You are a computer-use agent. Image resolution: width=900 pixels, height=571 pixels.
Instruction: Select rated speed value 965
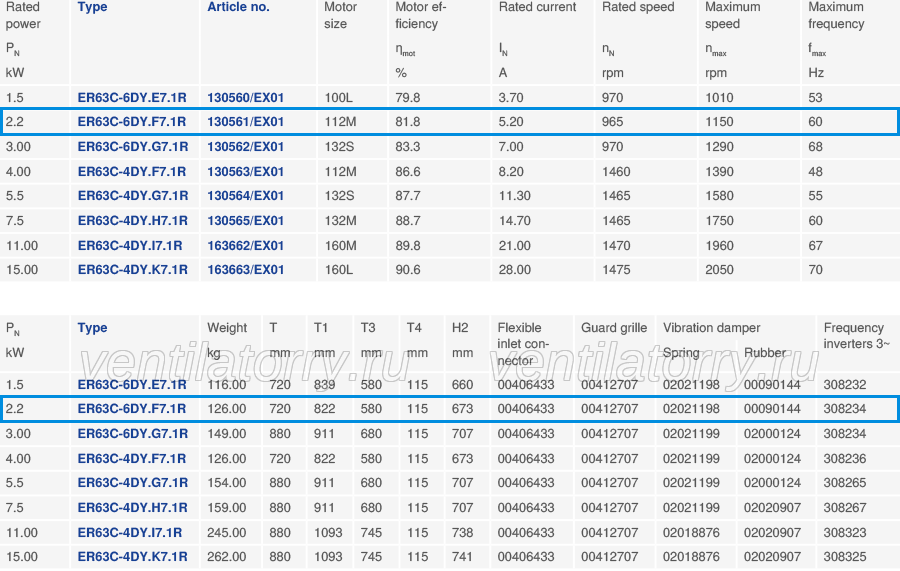pyautogui.click(x=612, y=122)
